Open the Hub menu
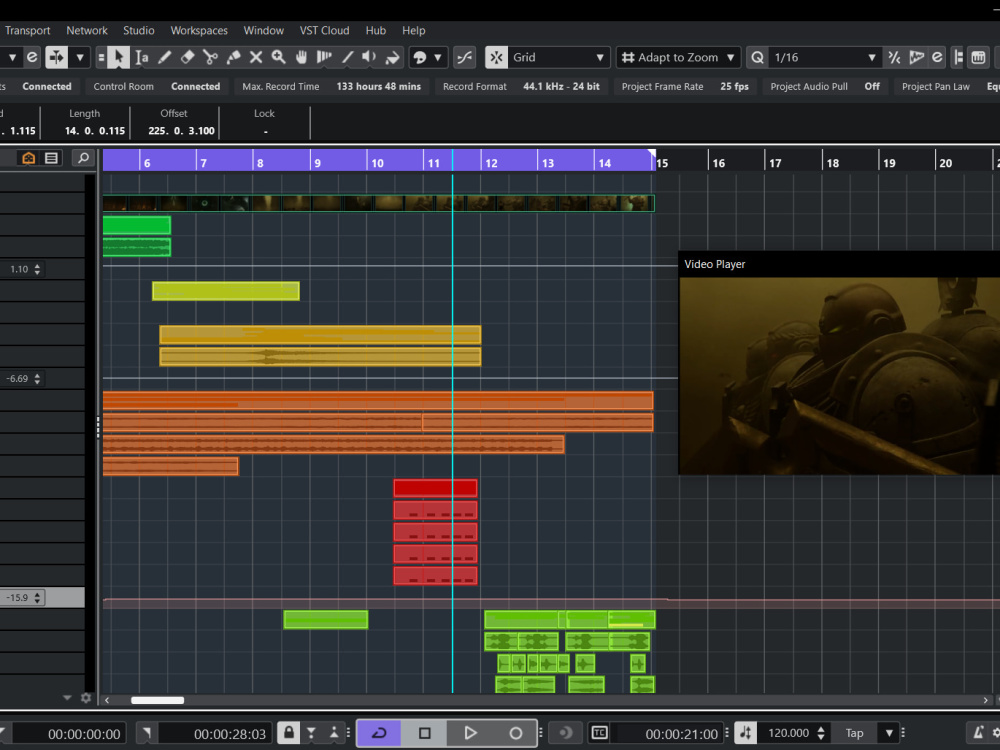1000x750 pixels. click(376, 30)
